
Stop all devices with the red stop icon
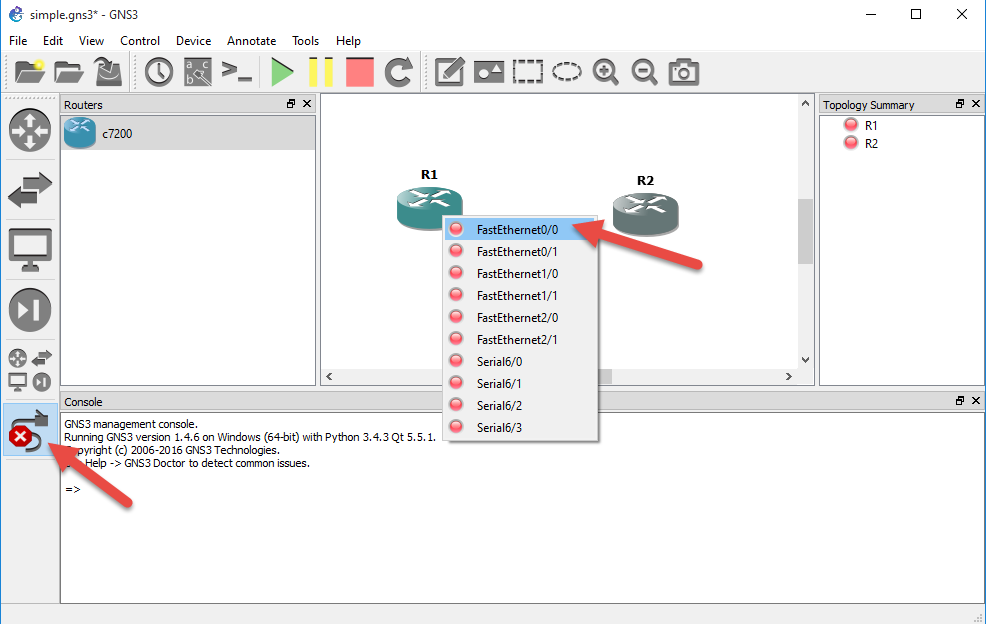pyautogui.click(x=359, y=71)
